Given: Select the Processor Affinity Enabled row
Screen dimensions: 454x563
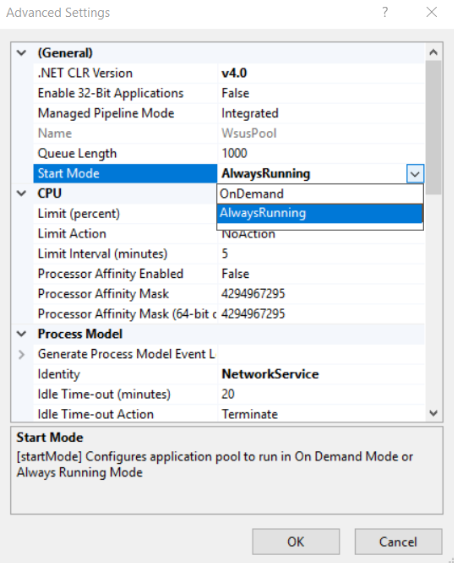Looking at the screenshot, I should (229, 274).
